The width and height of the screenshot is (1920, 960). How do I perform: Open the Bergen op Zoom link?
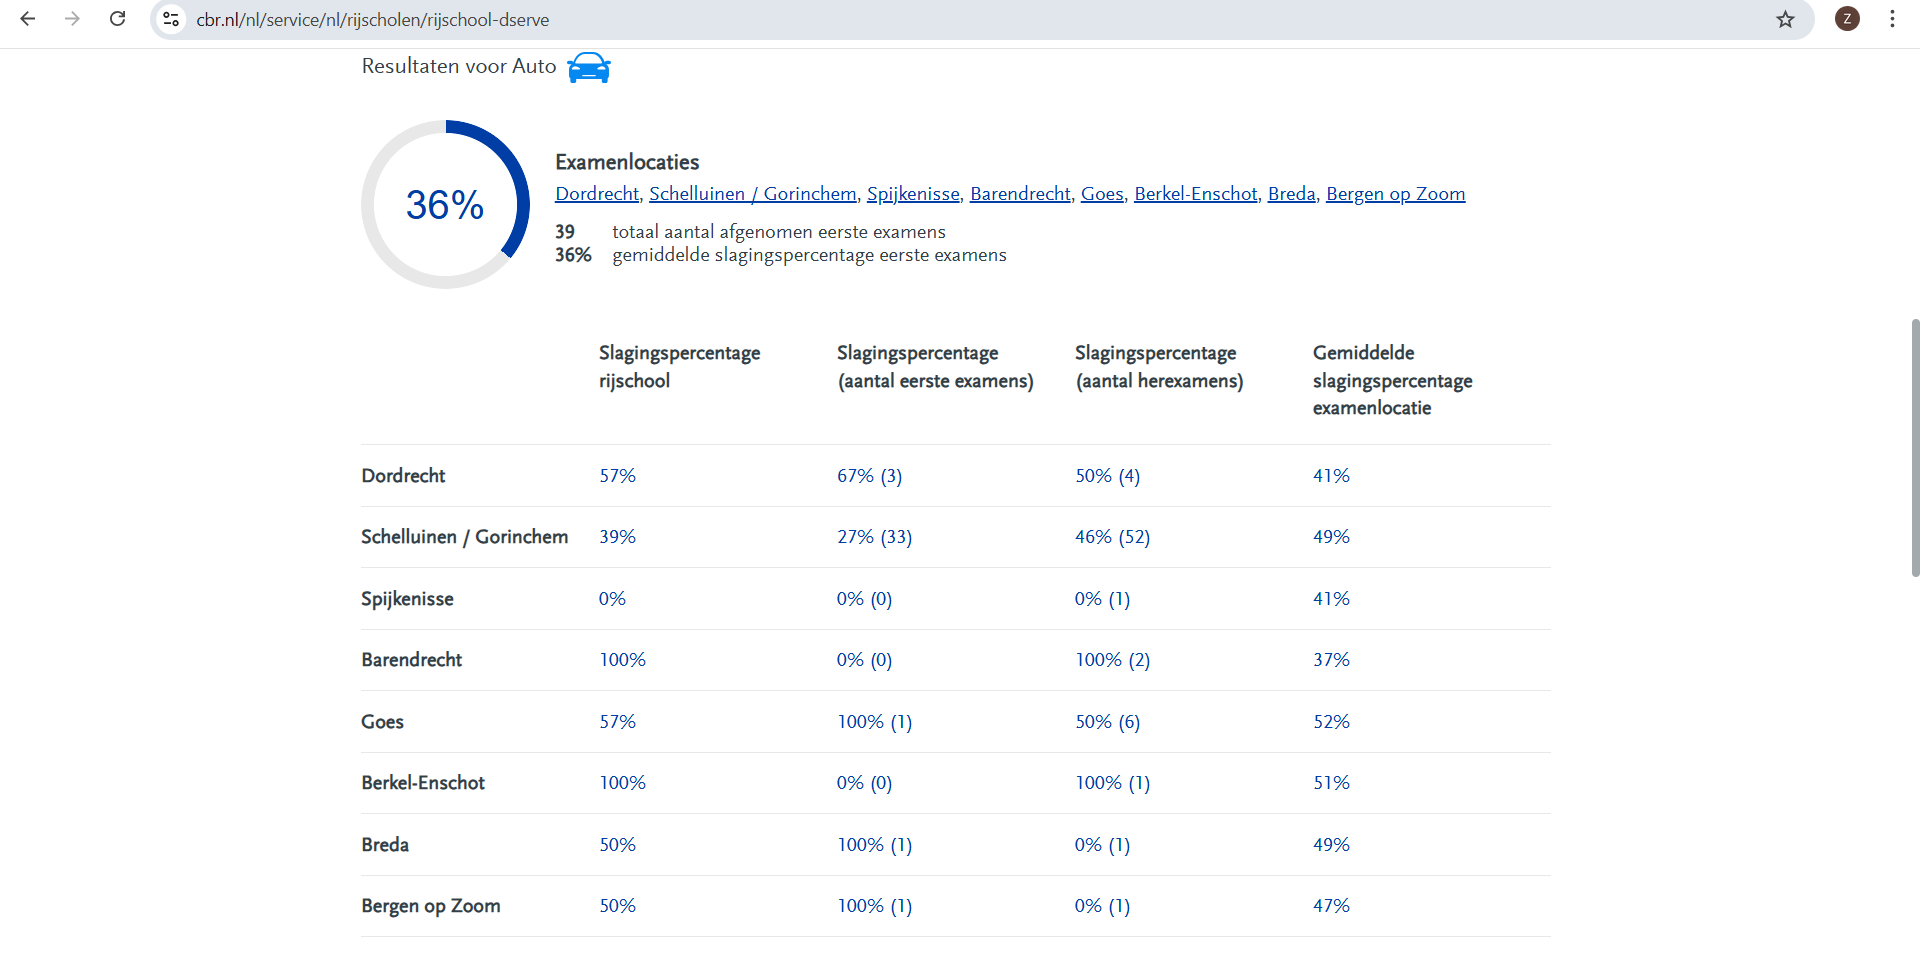pos(1395,194)
